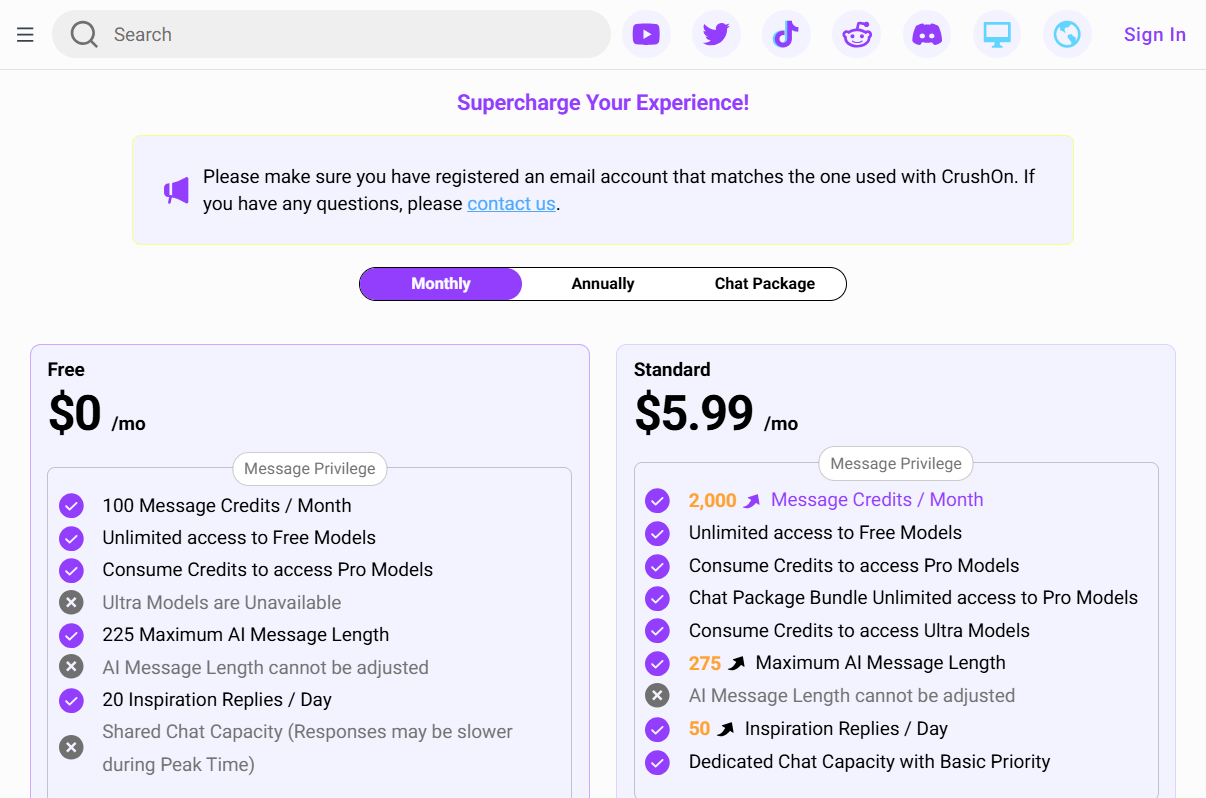
Task: Open the Twitter link icon
Action: (716, 35)
